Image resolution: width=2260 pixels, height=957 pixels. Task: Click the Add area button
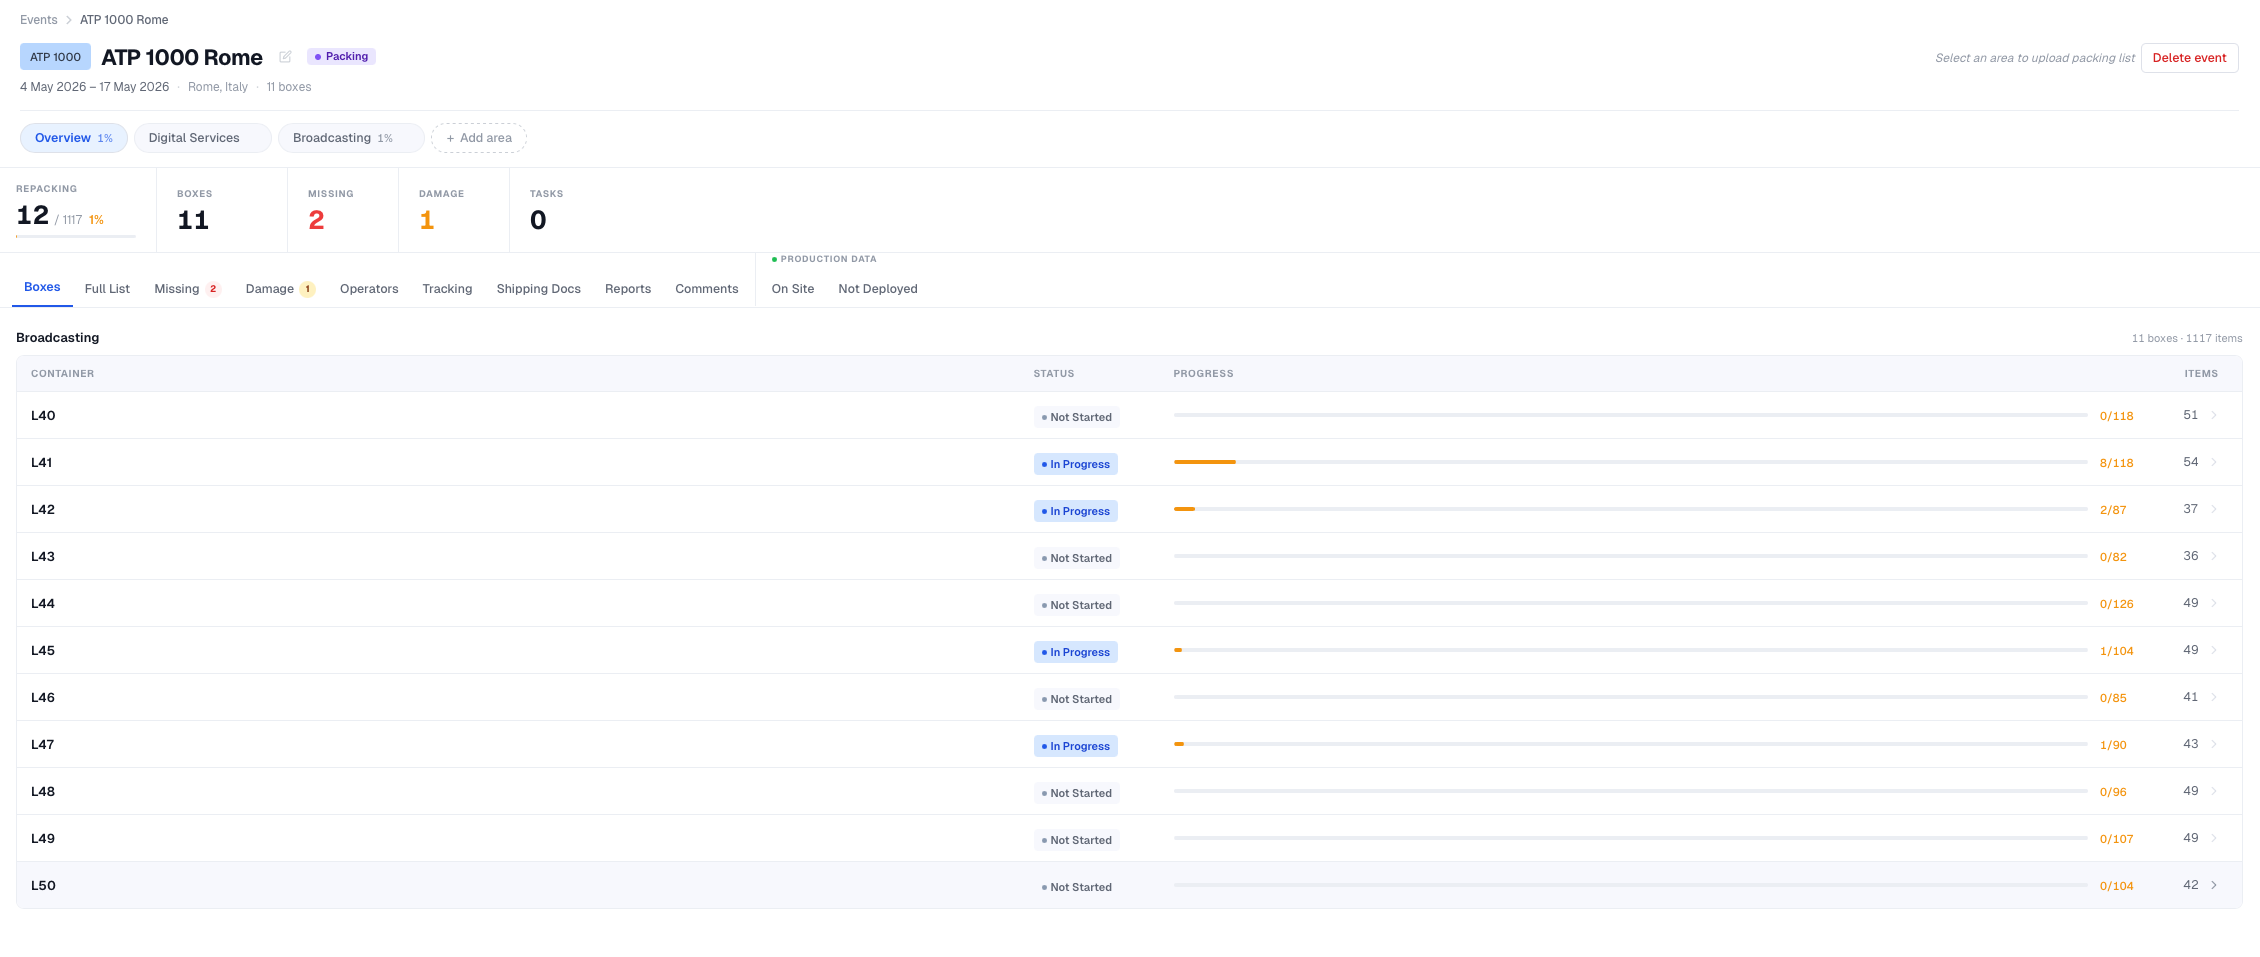(479, 138)
